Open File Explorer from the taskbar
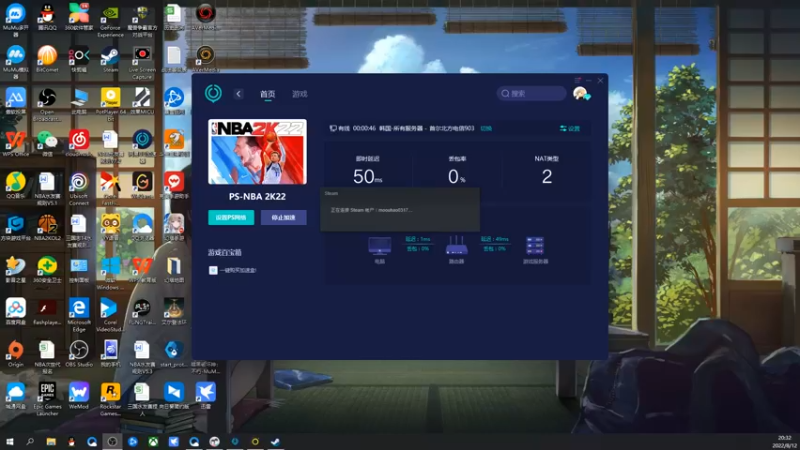This screenshot has height=450, width=800. tap(51, 442)
